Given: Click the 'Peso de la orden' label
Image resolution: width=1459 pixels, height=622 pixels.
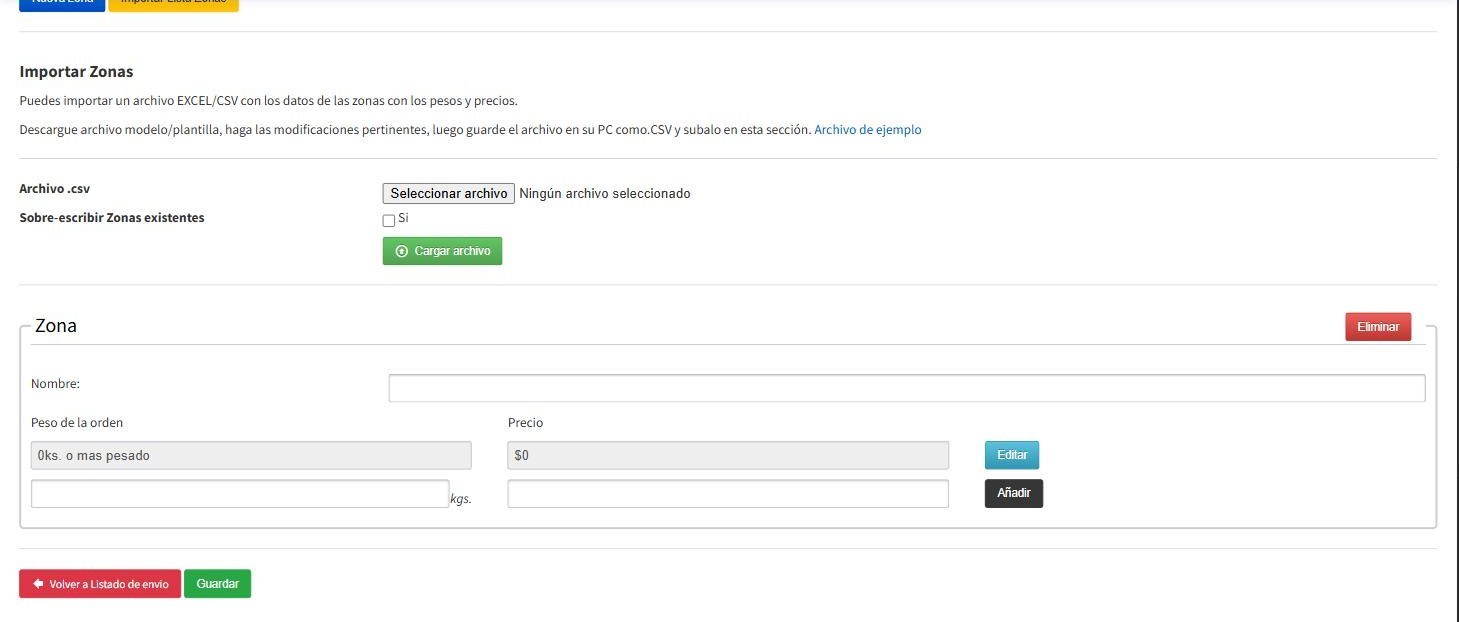Looking at the screenshot, I should (77, 423).
